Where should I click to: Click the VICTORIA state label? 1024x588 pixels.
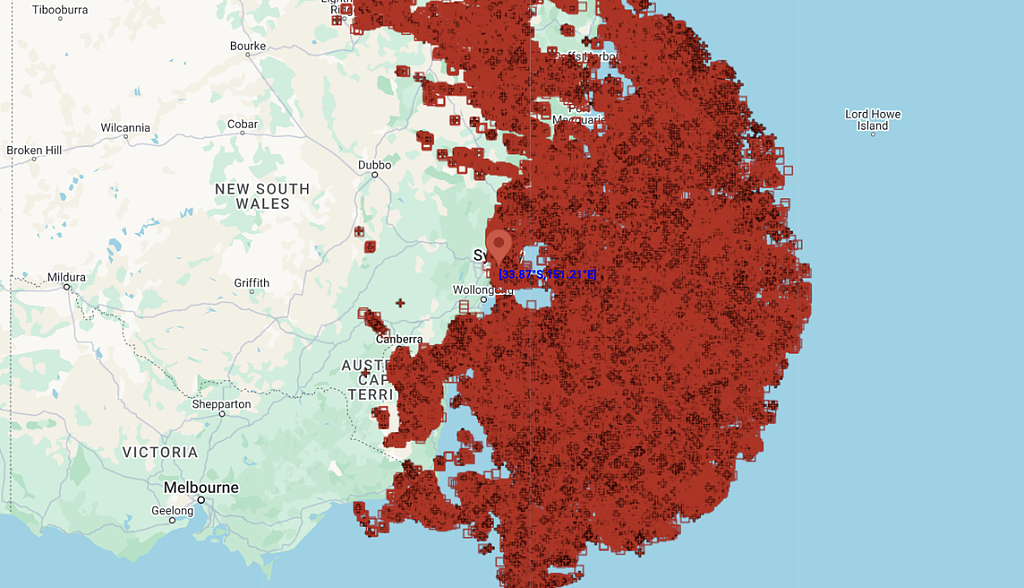click(x=160, y=452)
